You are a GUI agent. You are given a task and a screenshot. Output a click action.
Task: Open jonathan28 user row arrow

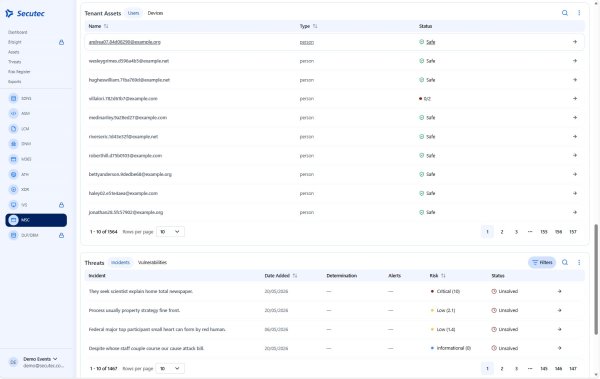(575, 212)
